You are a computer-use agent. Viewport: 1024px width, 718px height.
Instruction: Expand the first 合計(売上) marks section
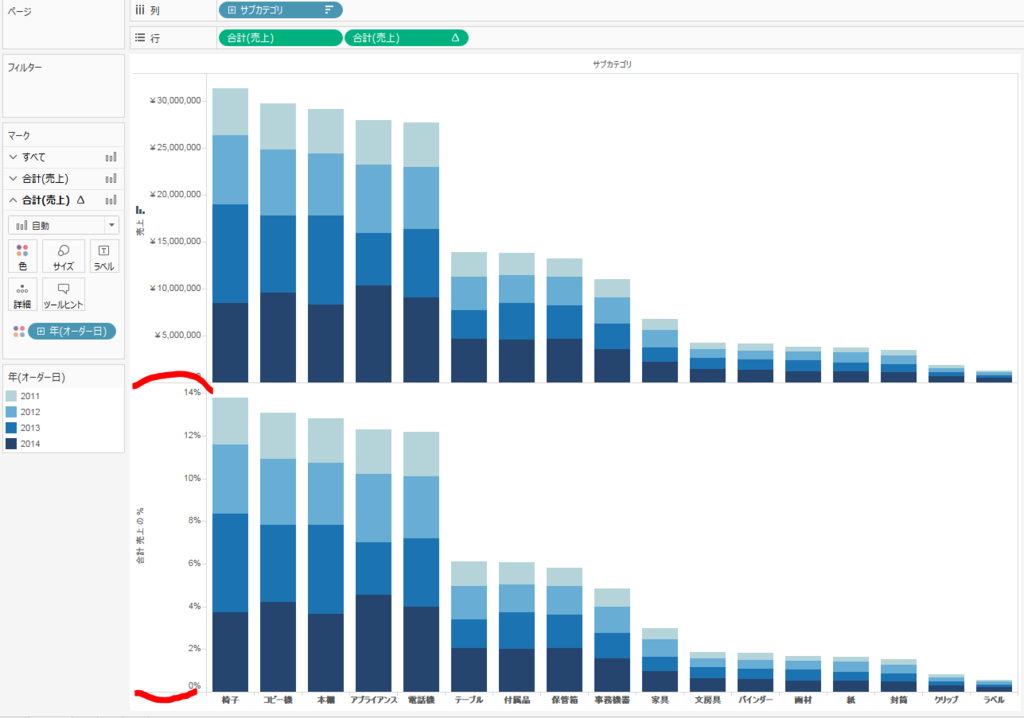[x=13, y=178]
